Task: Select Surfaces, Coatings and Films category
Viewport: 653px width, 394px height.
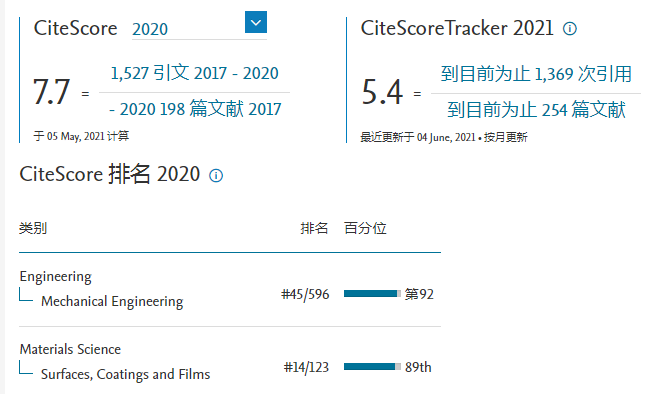Action: pos(125,374)
